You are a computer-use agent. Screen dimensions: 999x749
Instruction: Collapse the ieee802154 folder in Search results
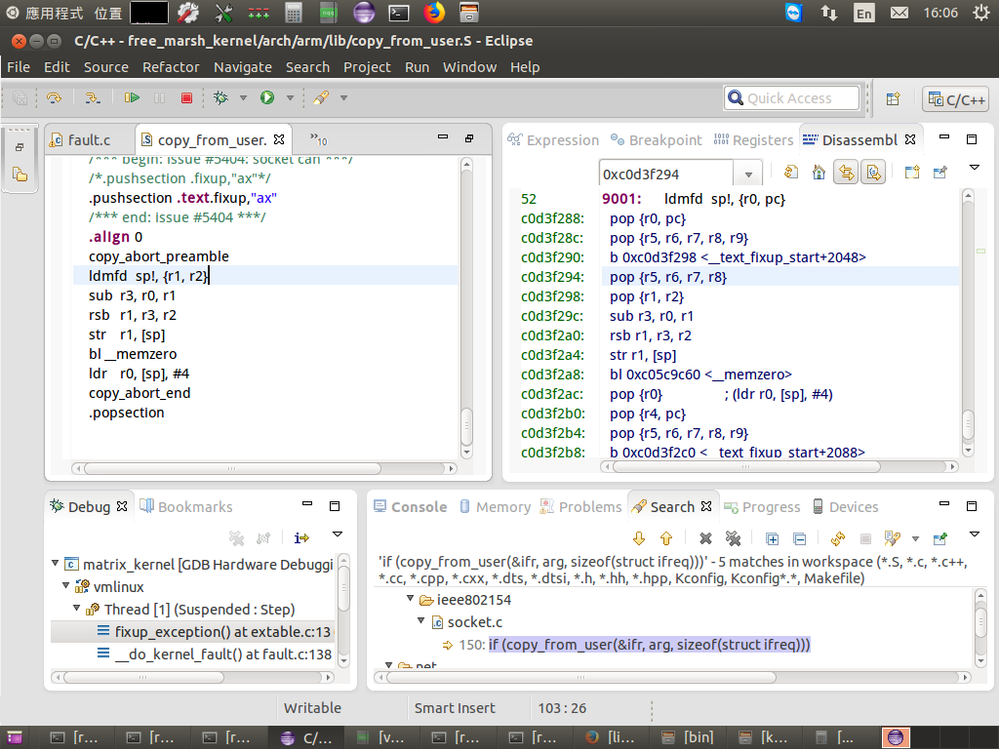(410, 598)
